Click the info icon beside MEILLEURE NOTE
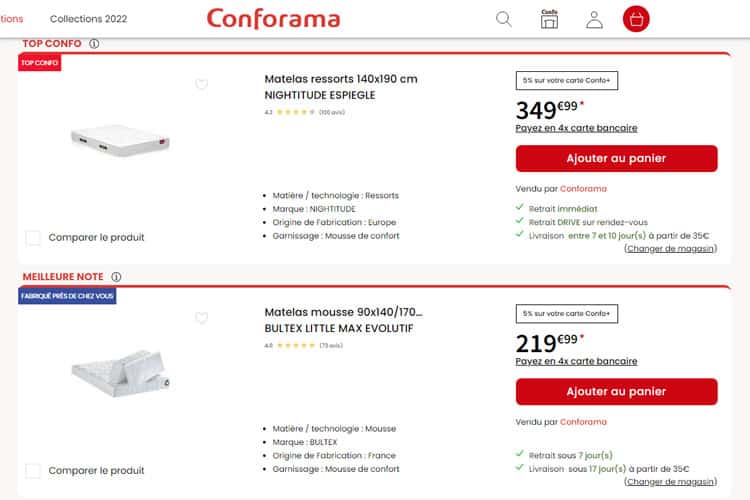 point(116,277)
